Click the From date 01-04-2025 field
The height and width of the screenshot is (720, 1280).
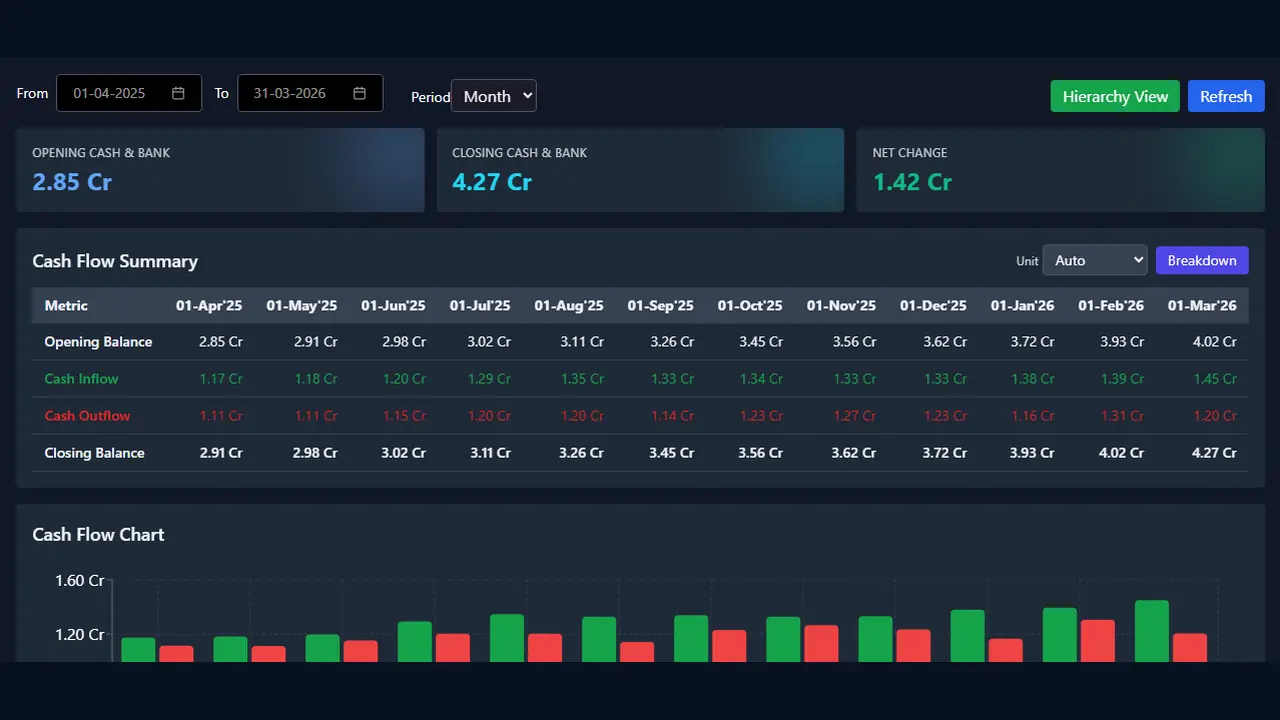click(129, 93)
